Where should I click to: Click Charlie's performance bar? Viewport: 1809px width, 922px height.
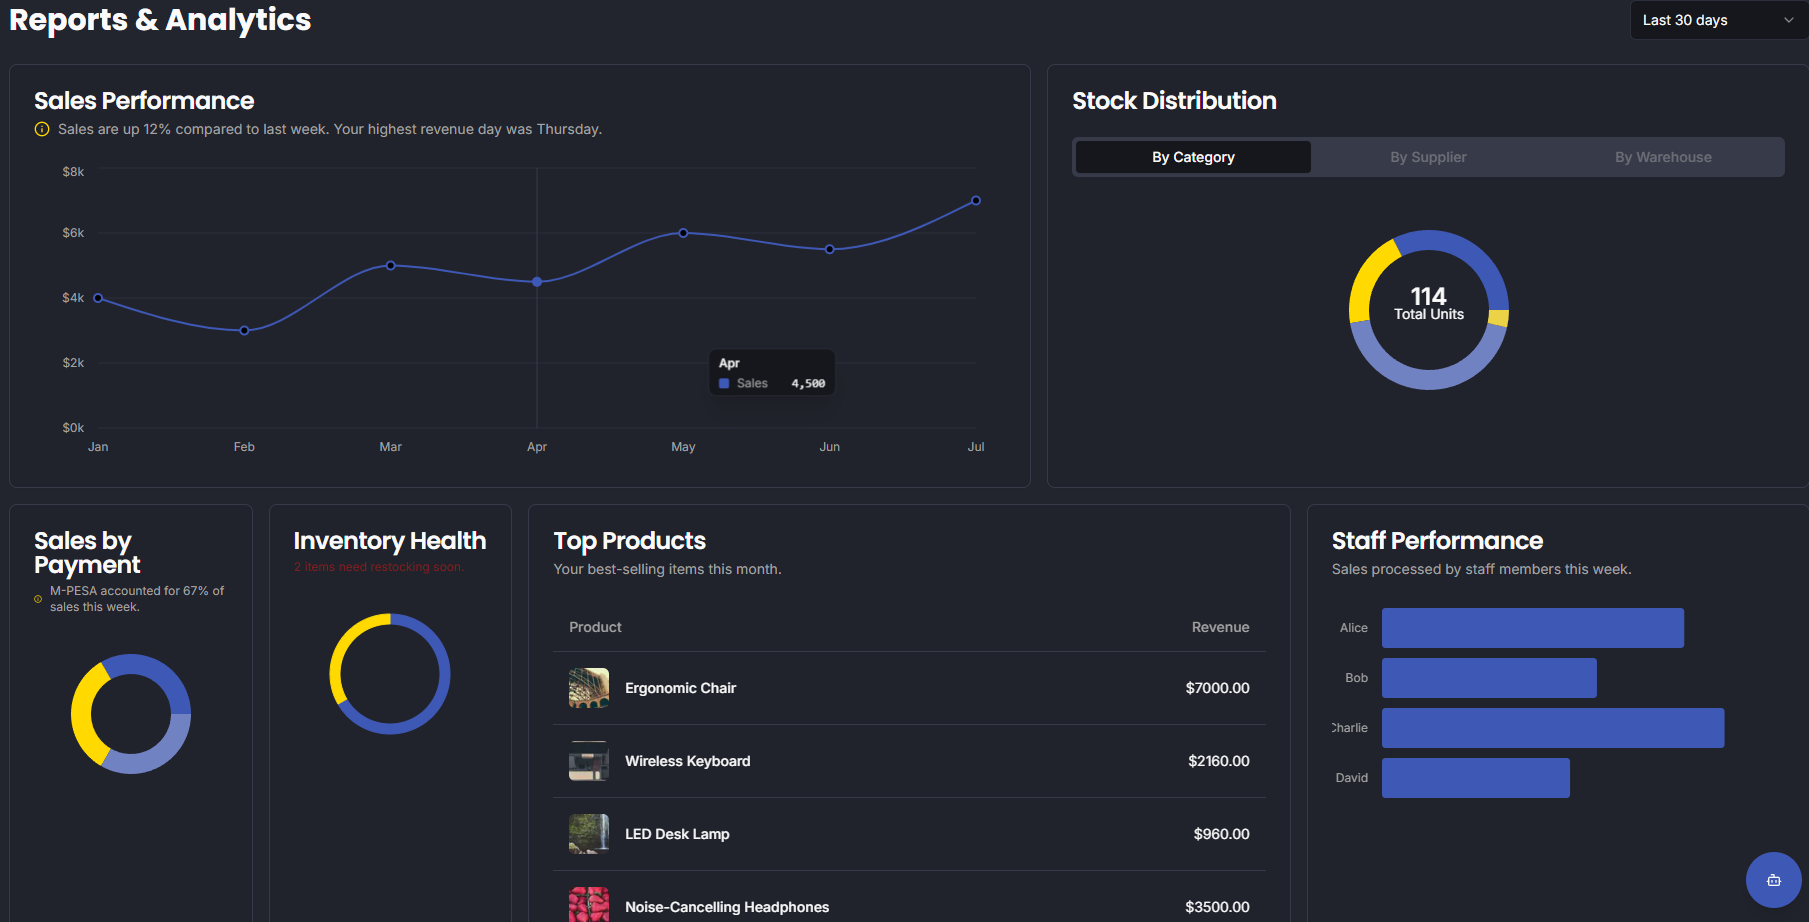pos(1552,727)
